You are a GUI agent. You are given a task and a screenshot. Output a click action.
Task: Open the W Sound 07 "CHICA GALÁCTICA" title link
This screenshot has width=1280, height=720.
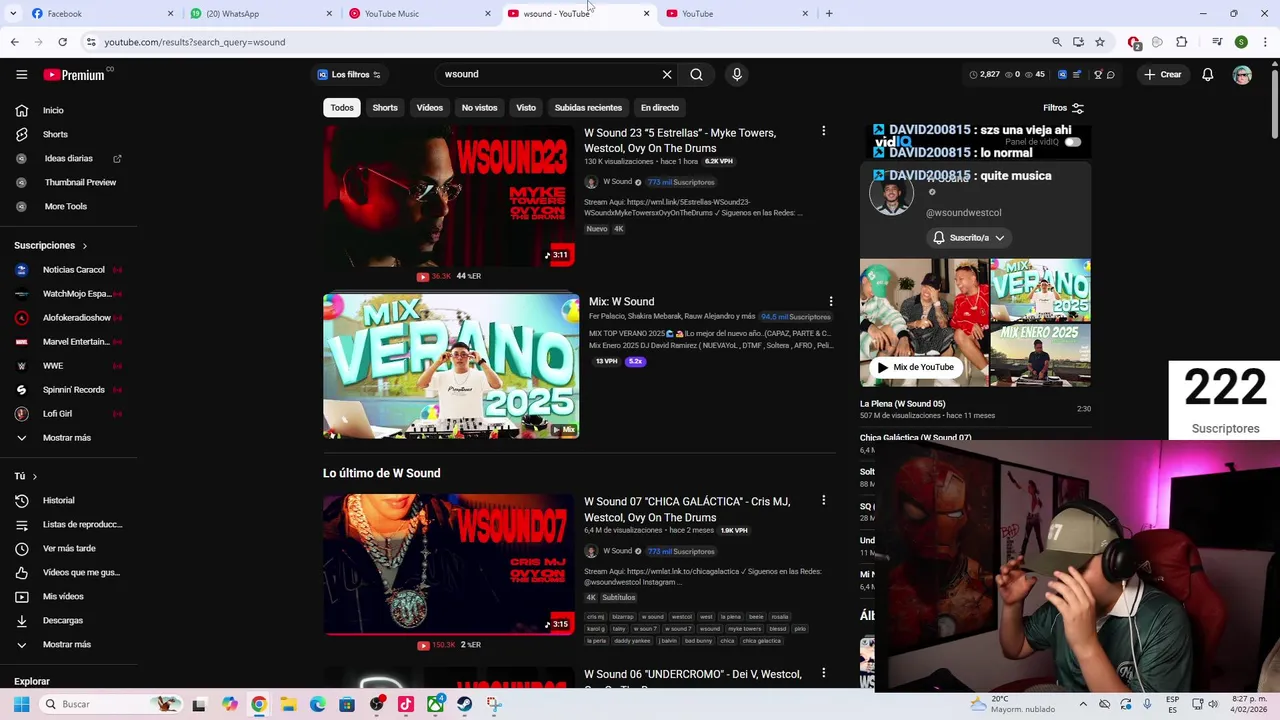(x=687, y=509)
